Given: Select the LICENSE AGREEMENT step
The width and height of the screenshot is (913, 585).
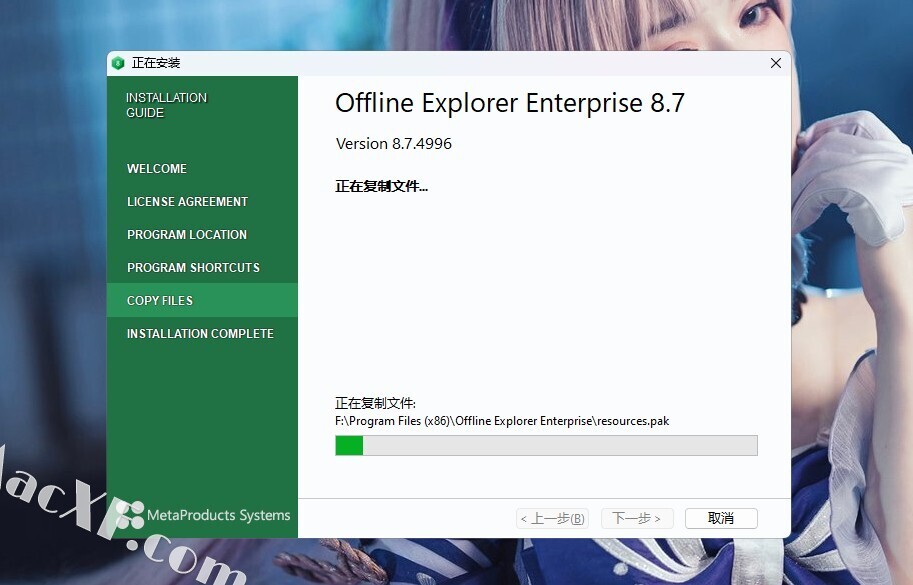Looking at the screenshot, I should pyautogui.click(x=187, y=201).
